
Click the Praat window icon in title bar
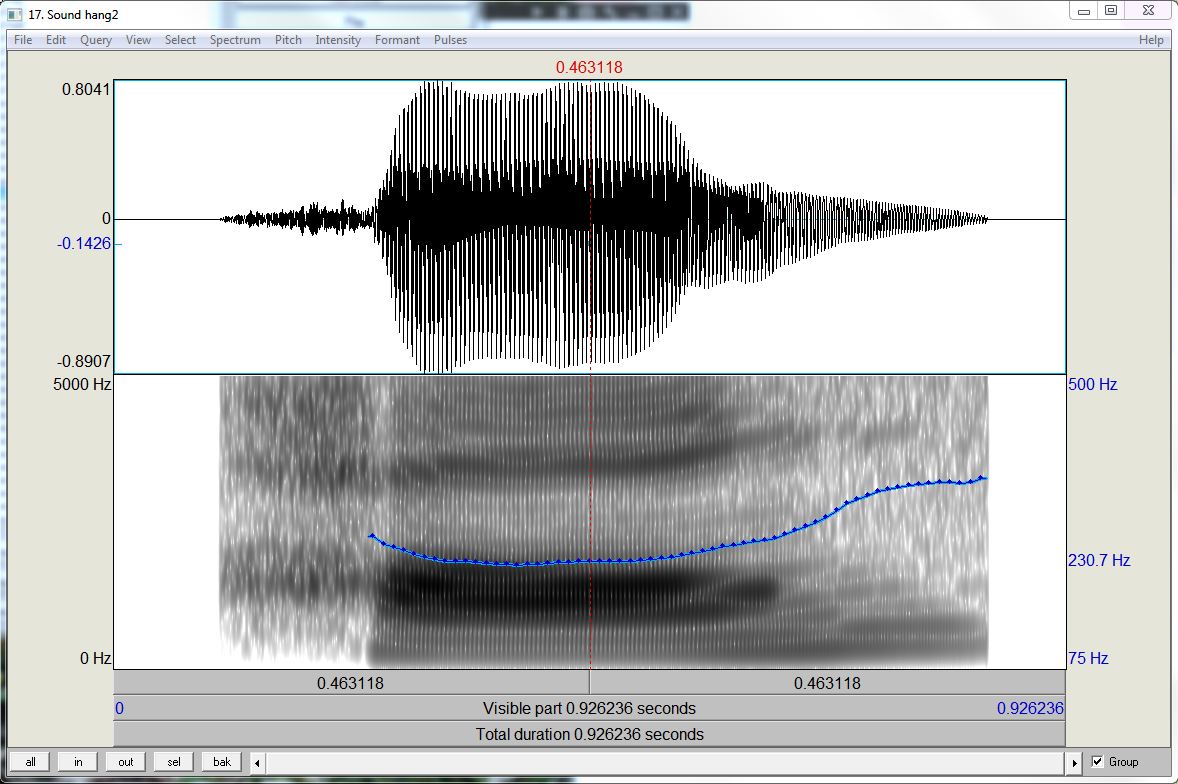click(x=14, y=14)
